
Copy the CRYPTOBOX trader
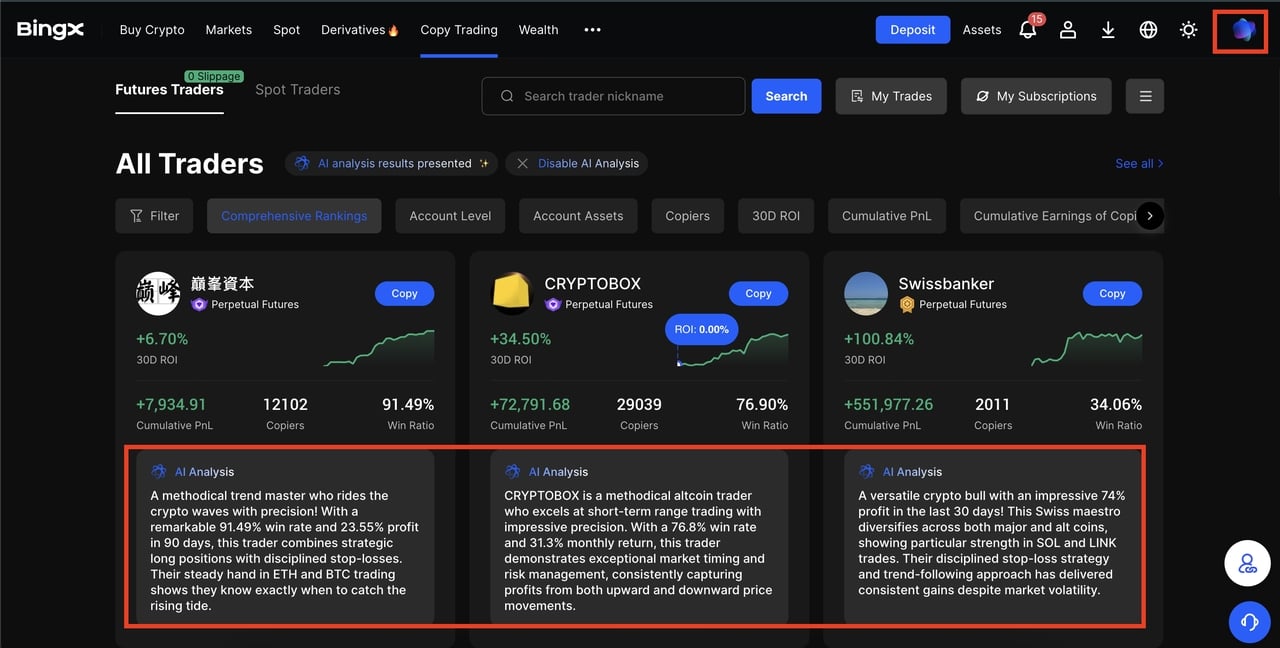(x=758, y=293)
